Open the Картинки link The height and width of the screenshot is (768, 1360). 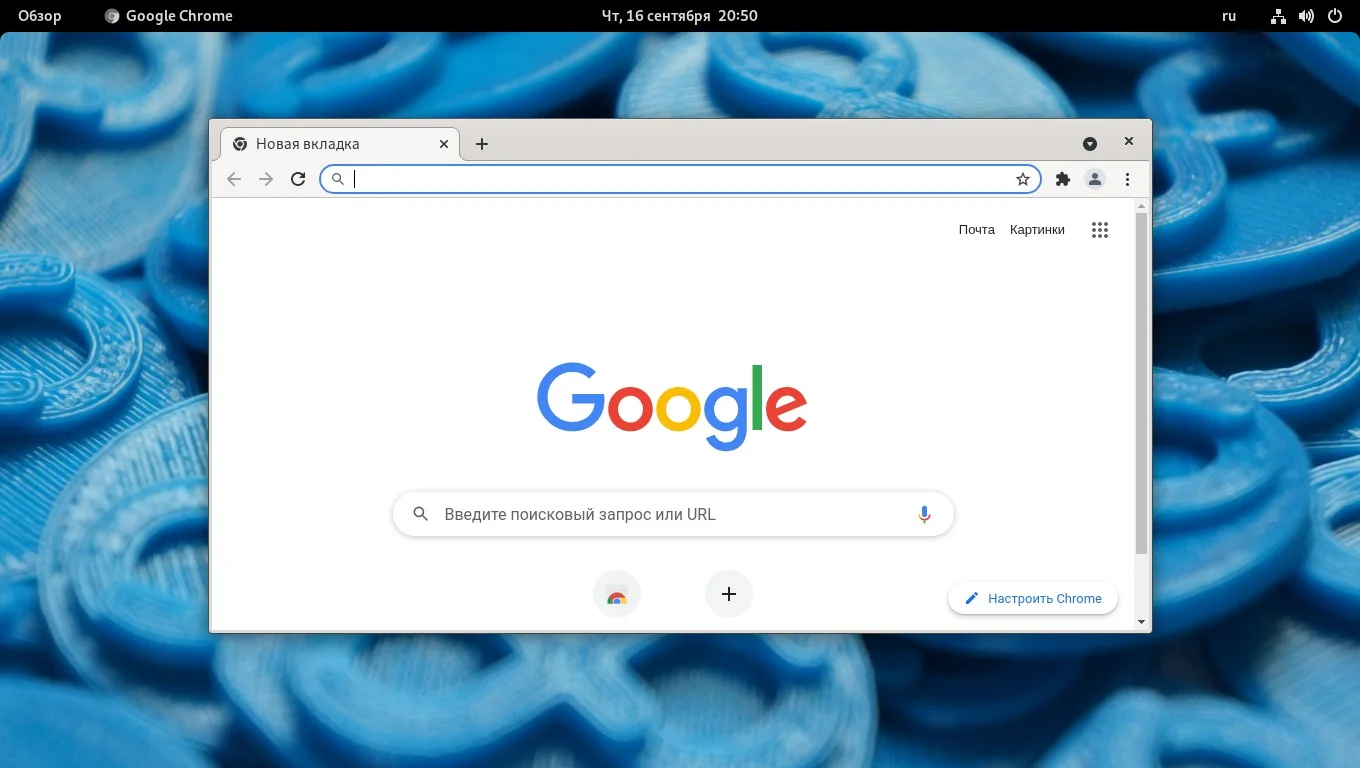(x=1037, y=229)
